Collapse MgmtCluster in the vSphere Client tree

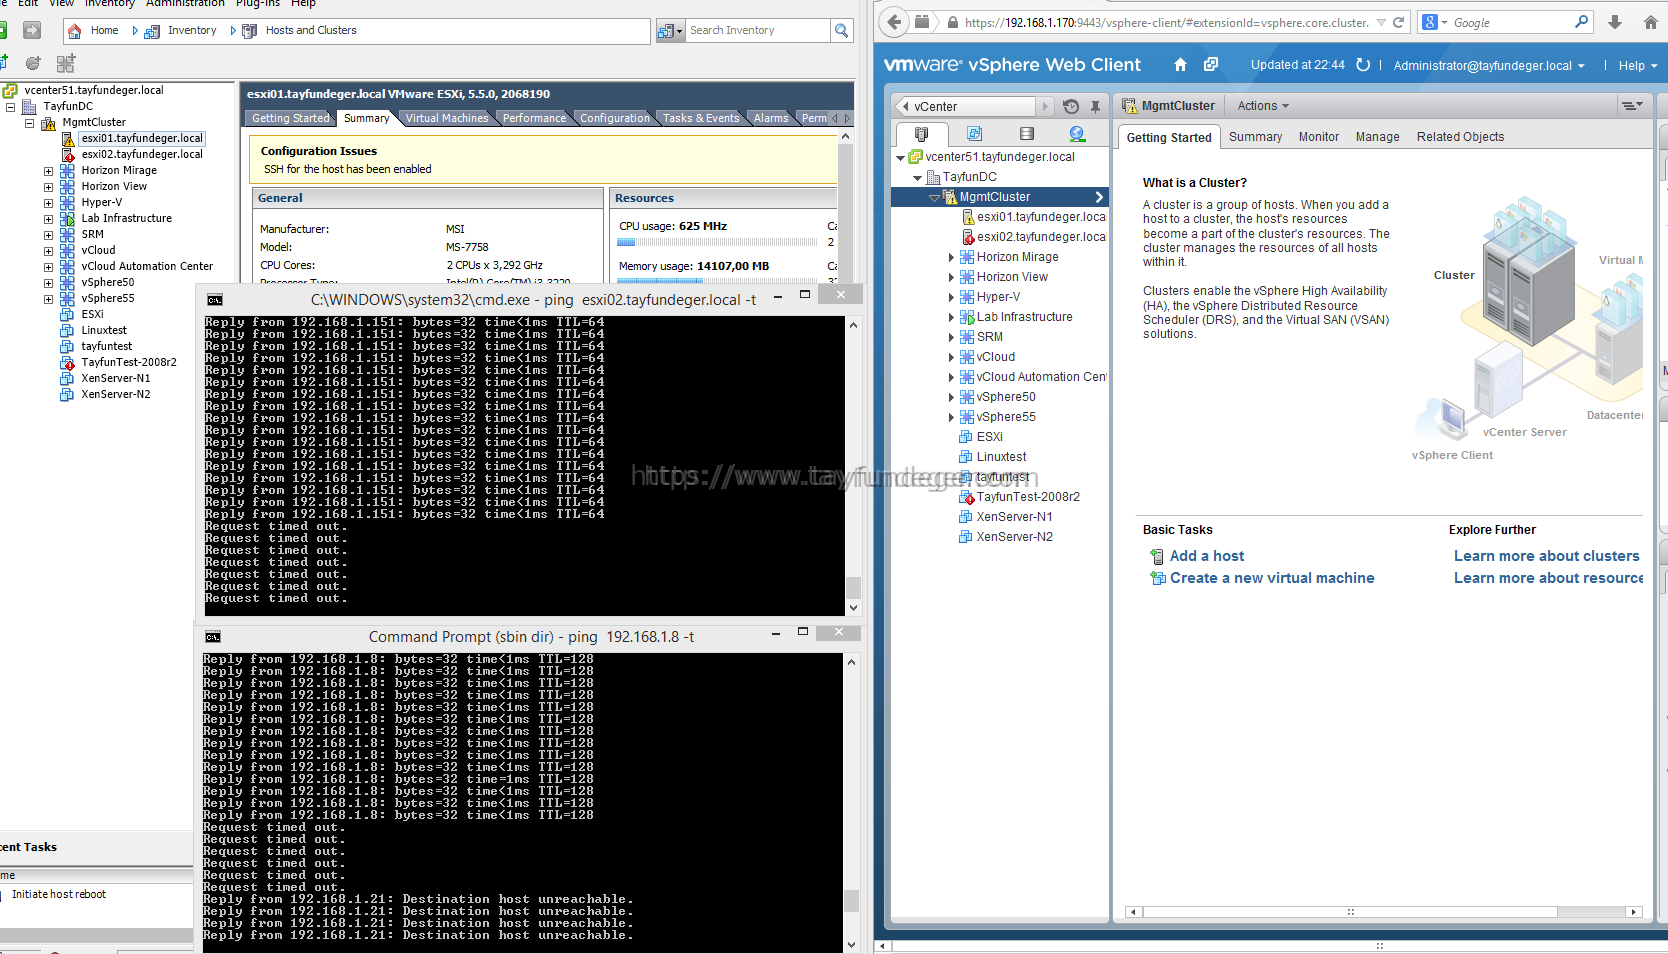29,123
